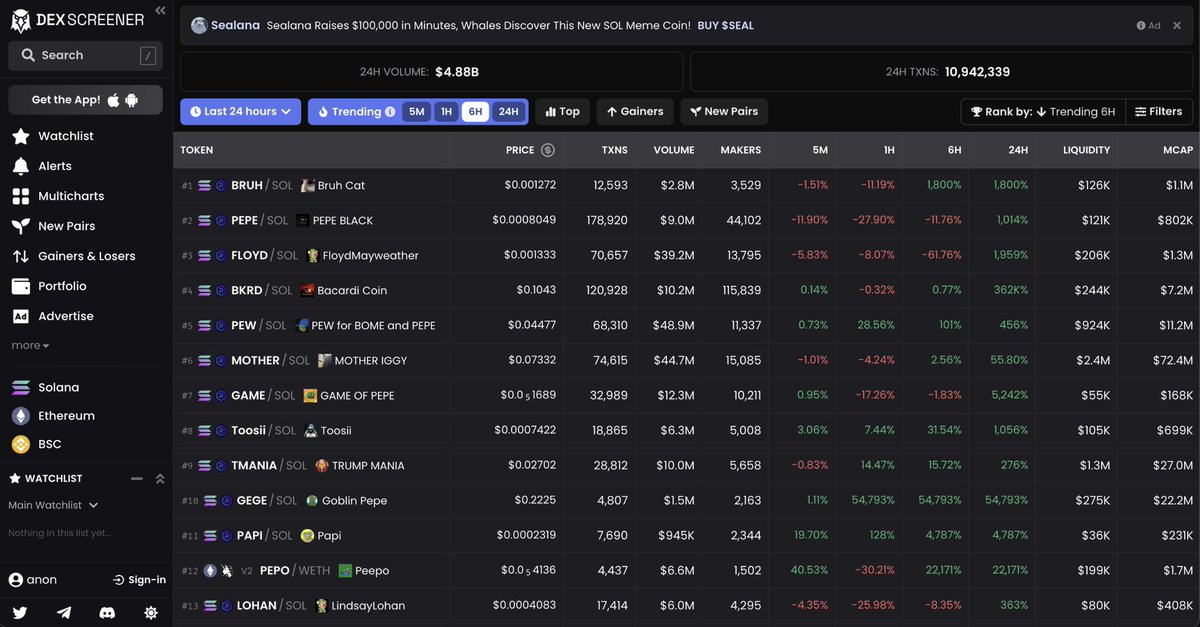The image size is (1200, 627).
Task: Collapse the sidebar with the double-chevron icon
Action: click(x=160, y=11)
